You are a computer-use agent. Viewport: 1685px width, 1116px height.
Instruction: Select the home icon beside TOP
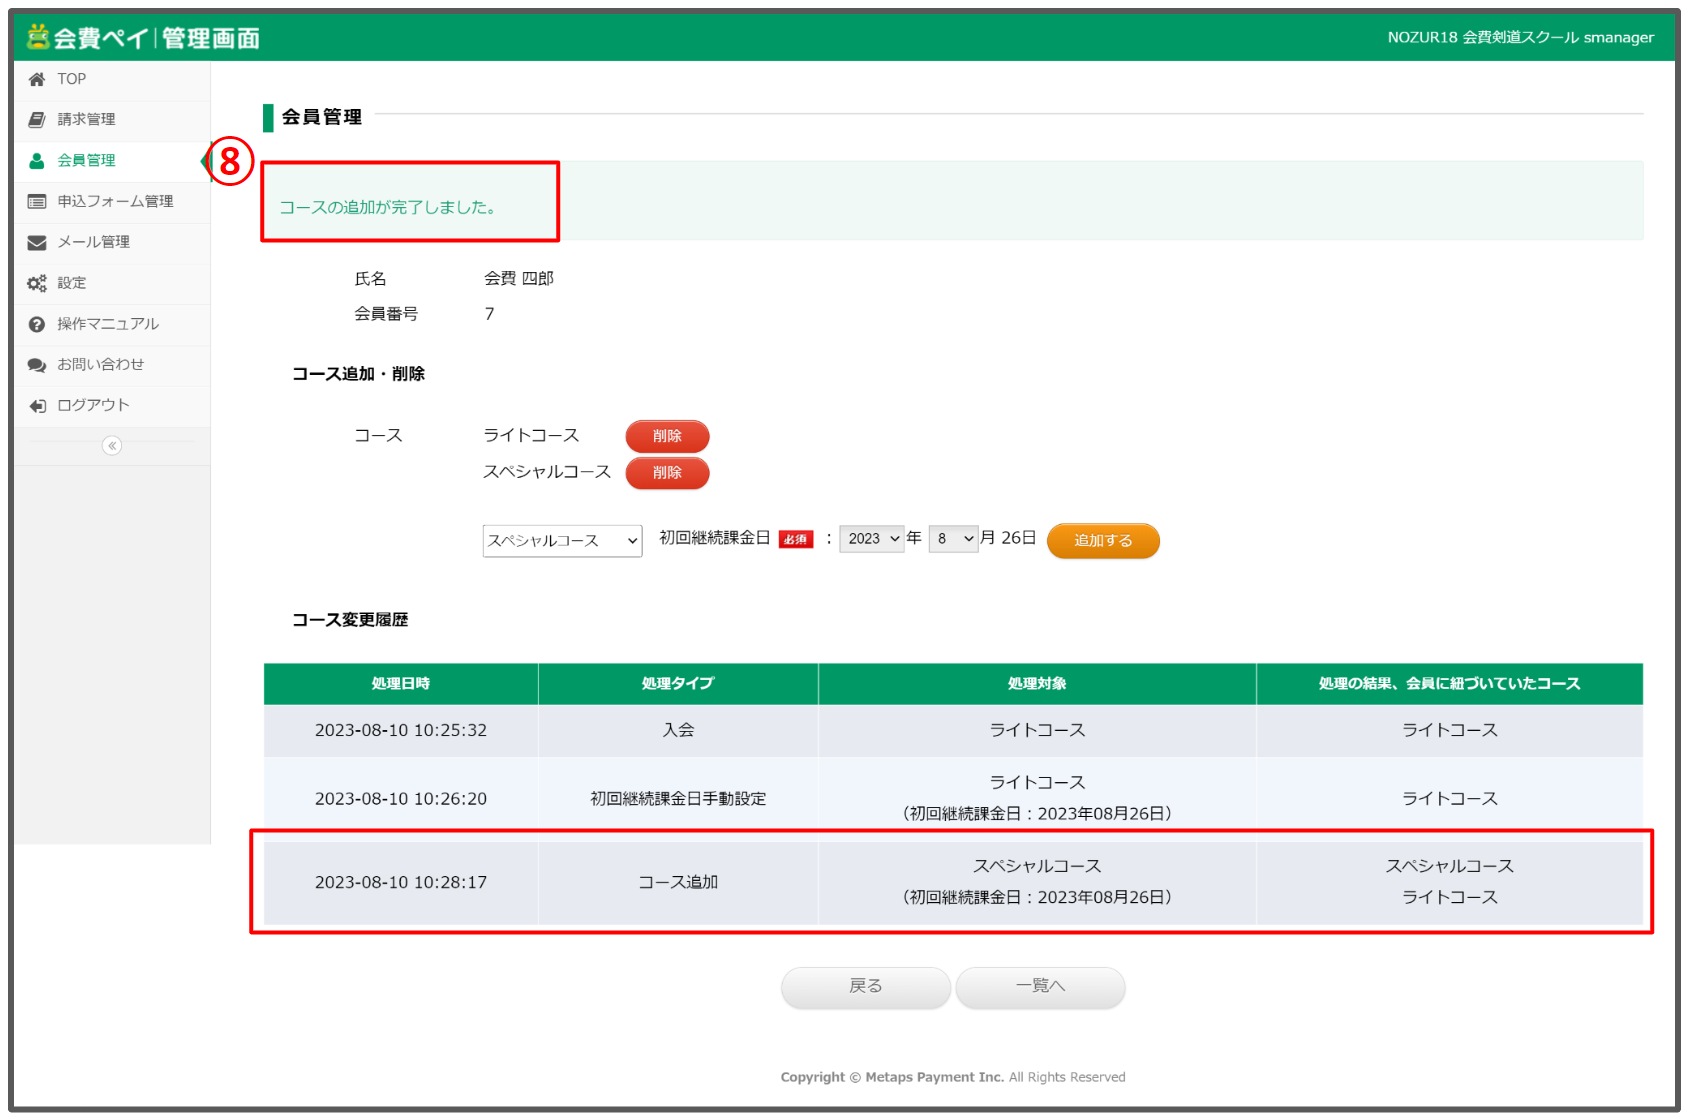[37, 78]
